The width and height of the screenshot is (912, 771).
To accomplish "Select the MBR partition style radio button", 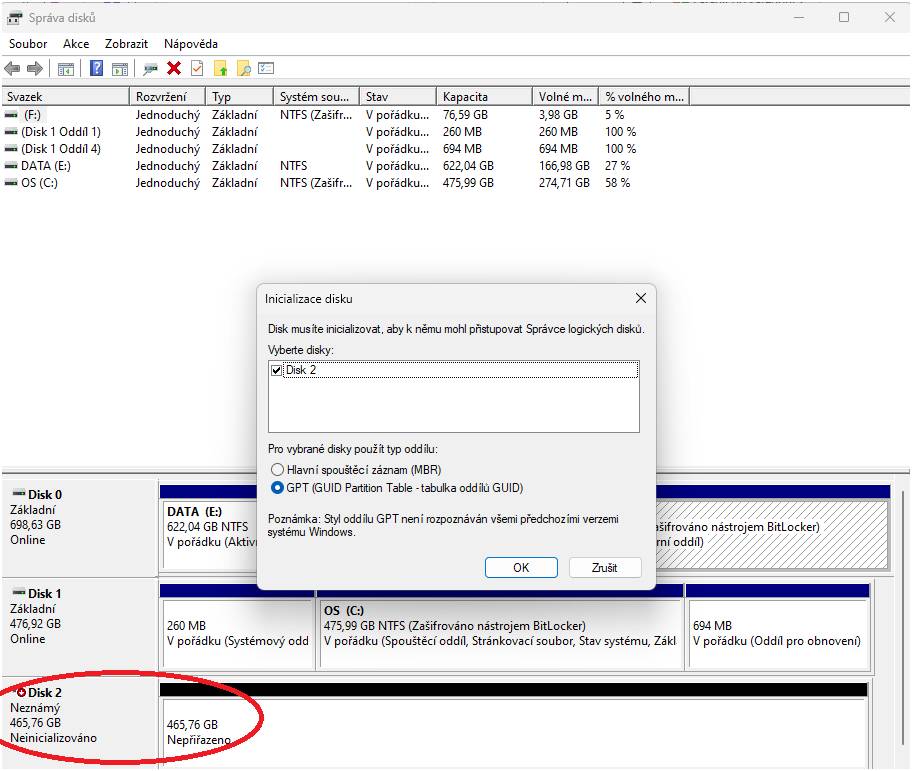I will pos(277,469).
